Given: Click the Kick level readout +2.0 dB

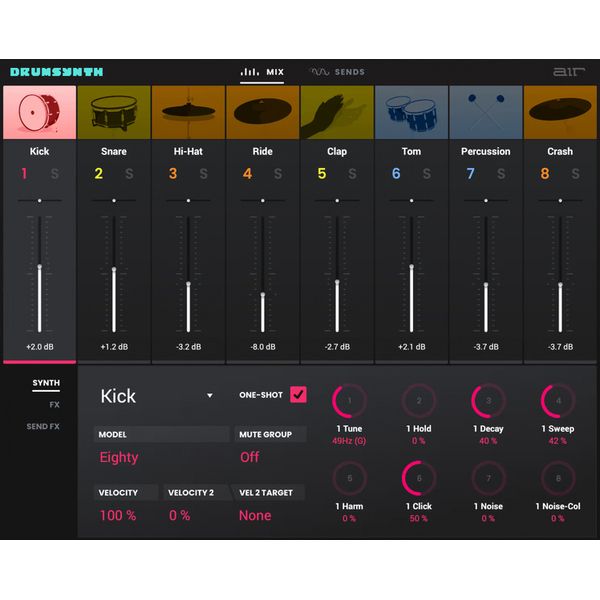Looking at the screenshot, I should click(40, 347).
